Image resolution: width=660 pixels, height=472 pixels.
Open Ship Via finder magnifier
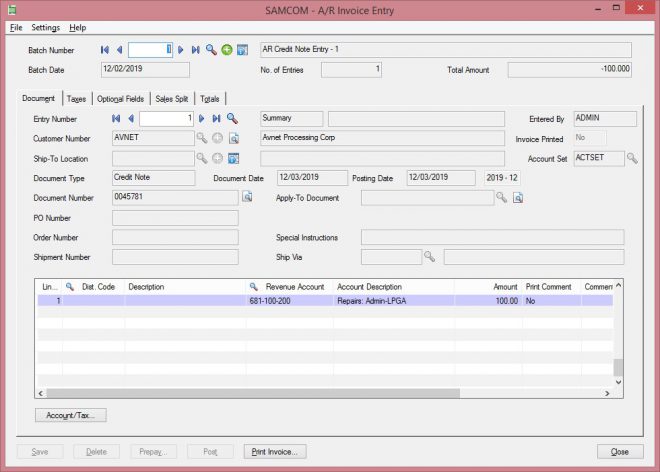pos(429,256)
